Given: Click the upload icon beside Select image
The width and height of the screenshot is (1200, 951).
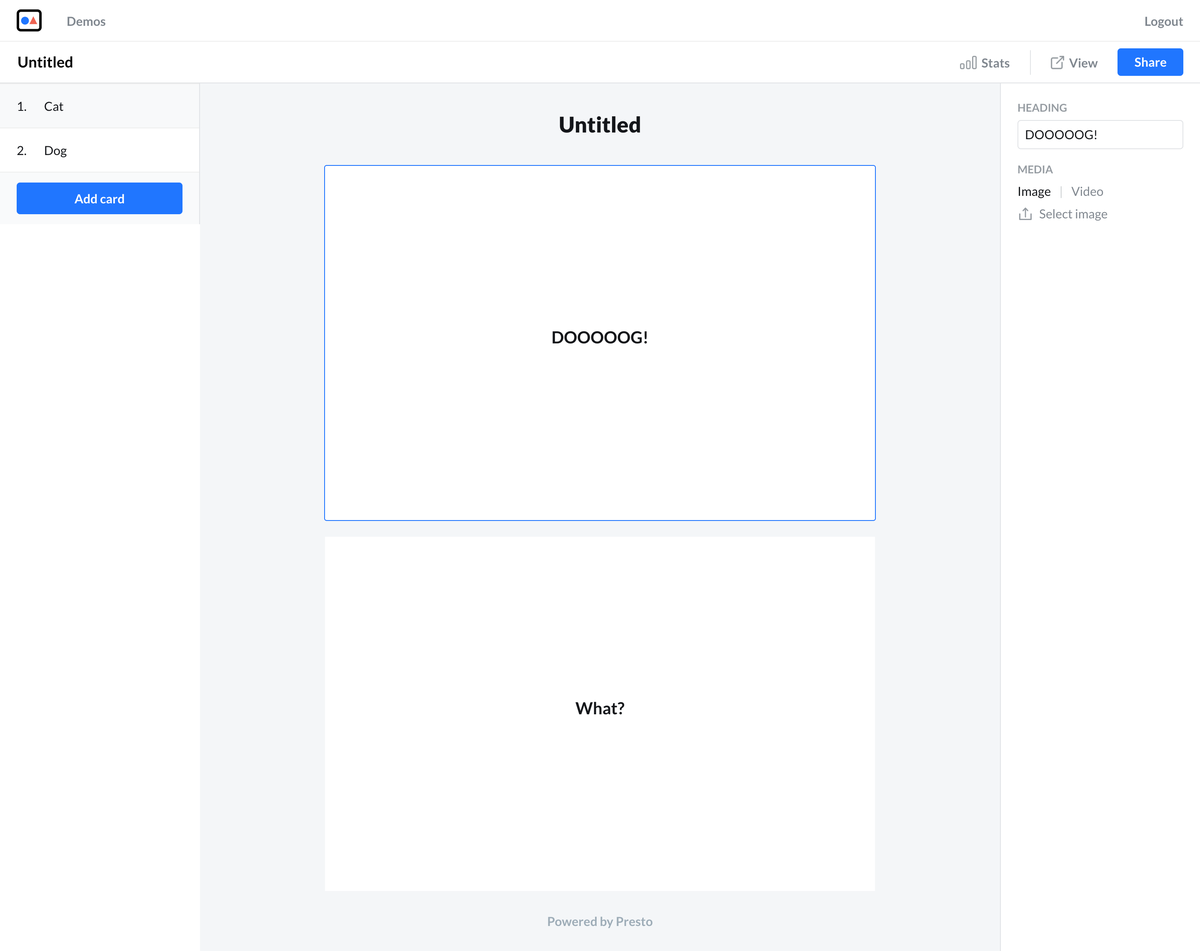Looking at the screenshot, I should 1025,214.
